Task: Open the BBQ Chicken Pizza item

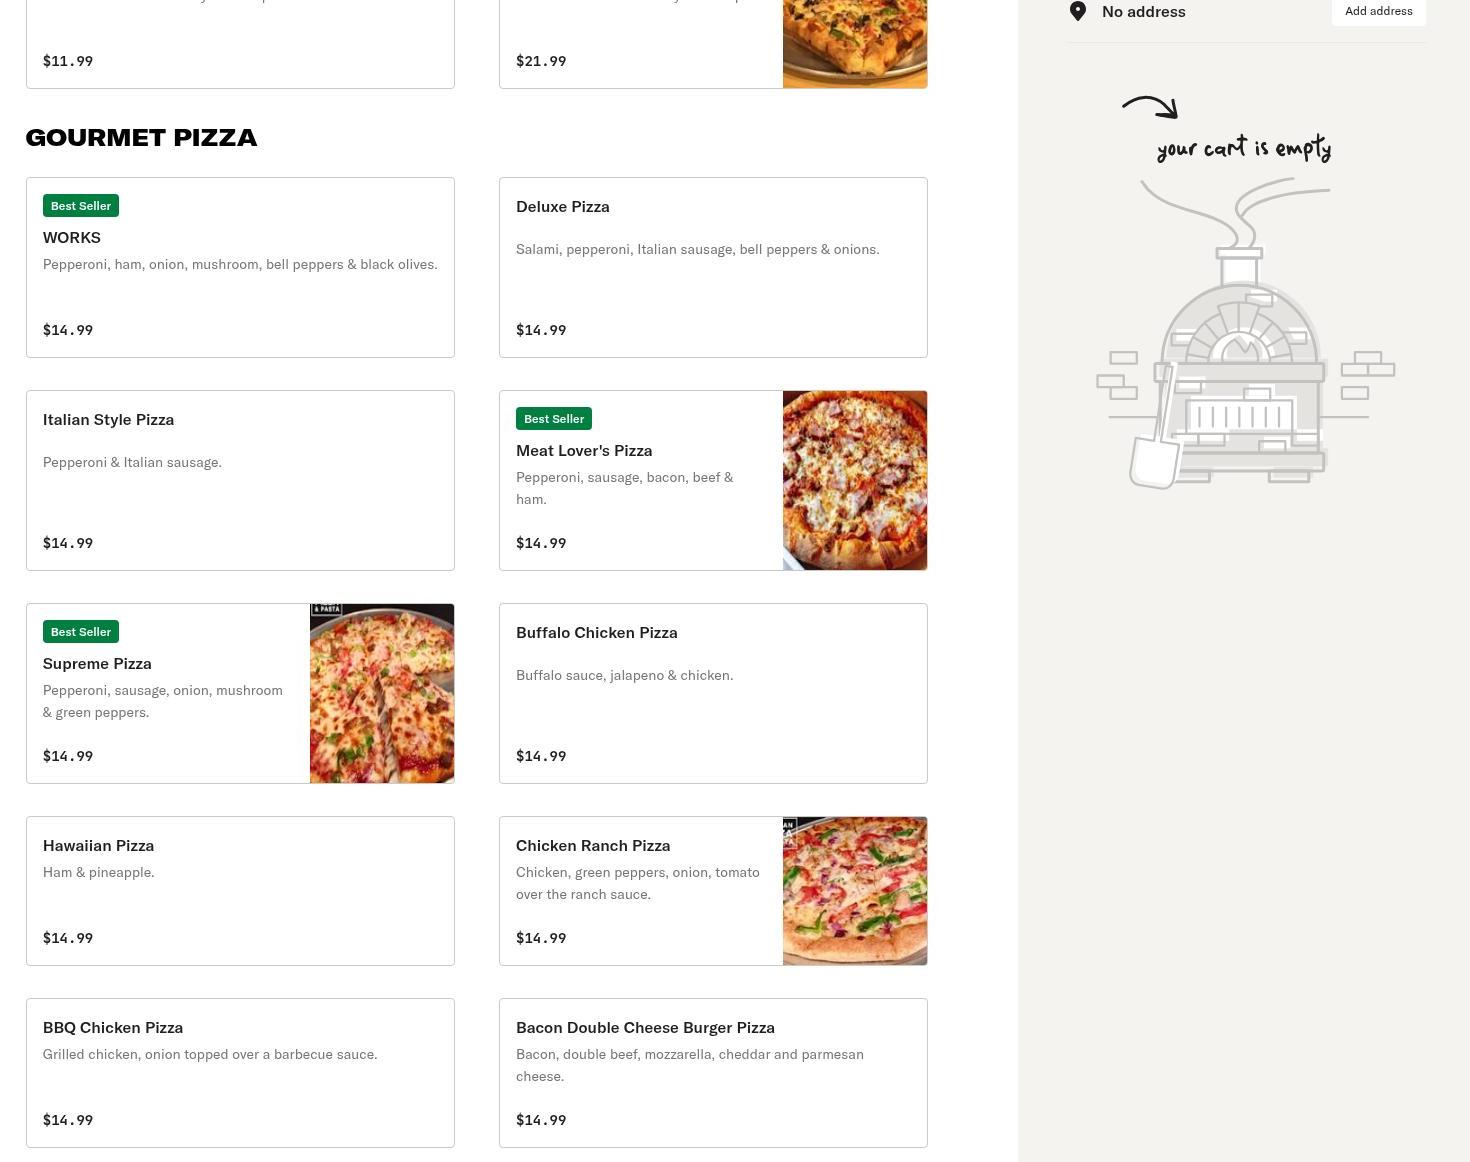Action: click(x=240, y=1072)
